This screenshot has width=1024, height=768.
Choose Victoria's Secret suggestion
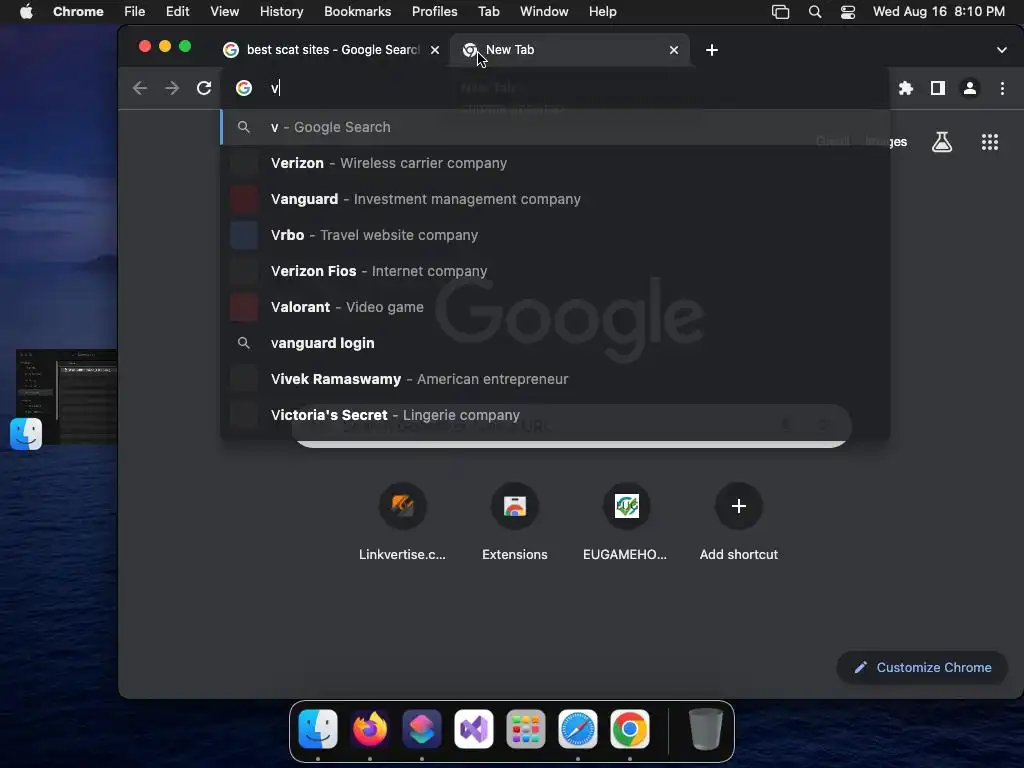(555, 415)
